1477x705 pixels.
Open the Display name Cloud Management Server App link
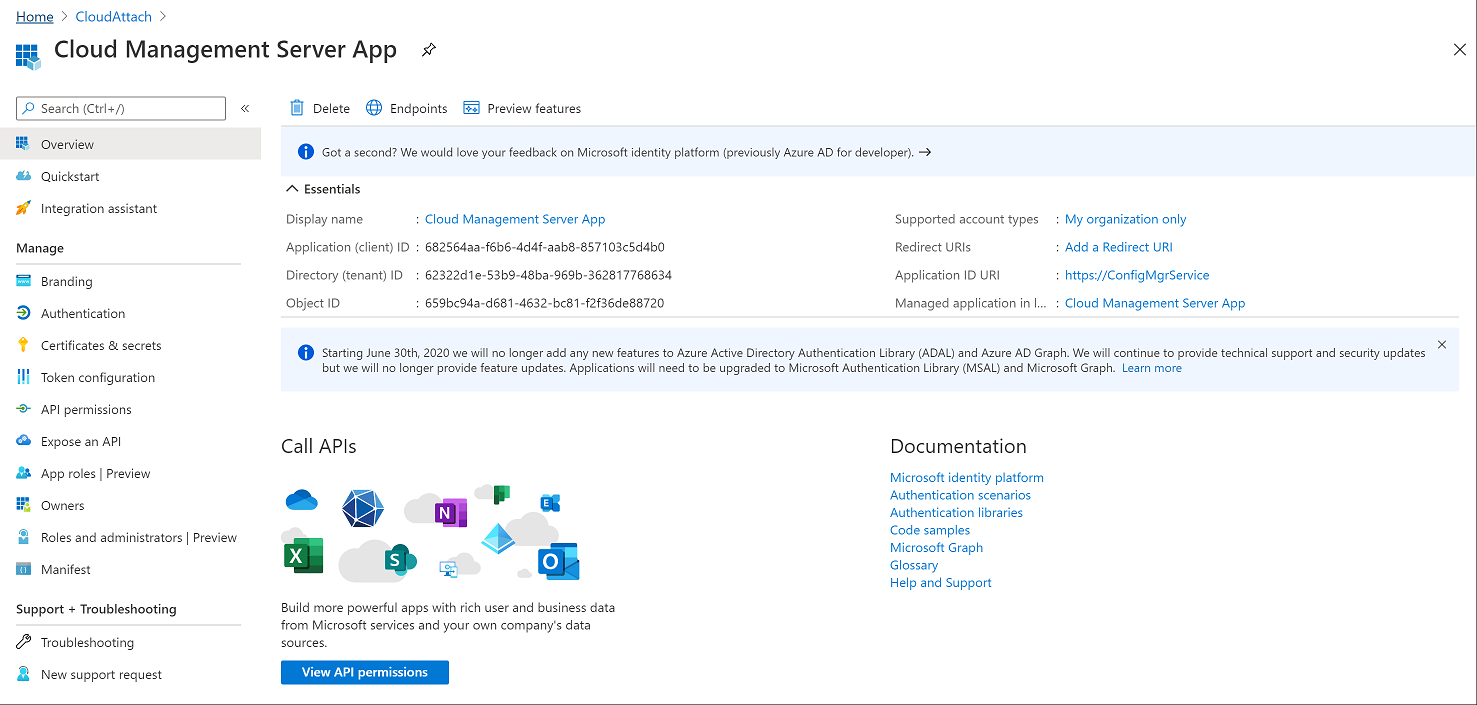click(515, 219)
